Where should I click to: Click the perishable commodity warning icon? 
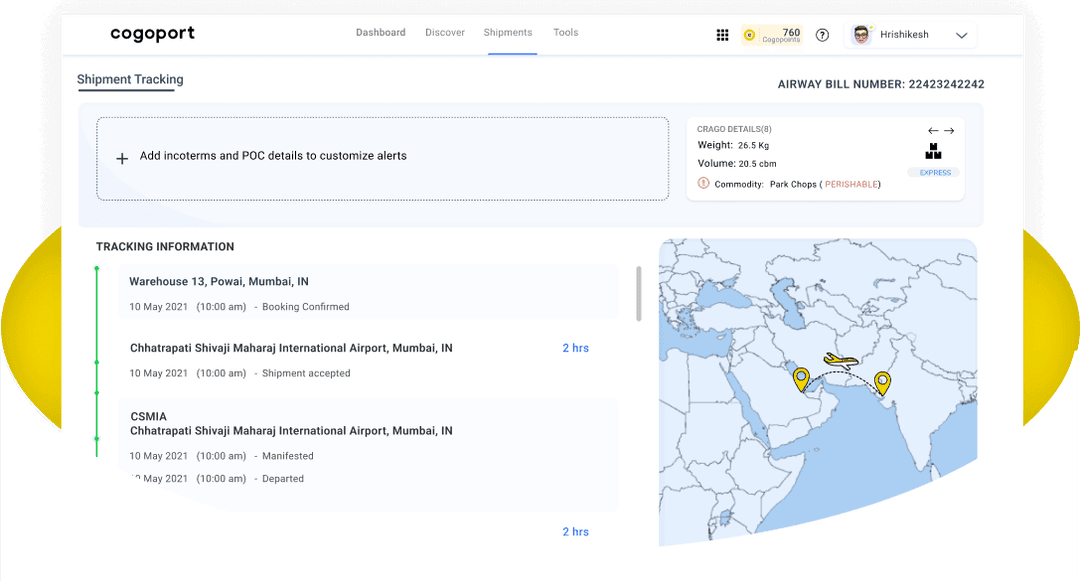tap(703, 184)
